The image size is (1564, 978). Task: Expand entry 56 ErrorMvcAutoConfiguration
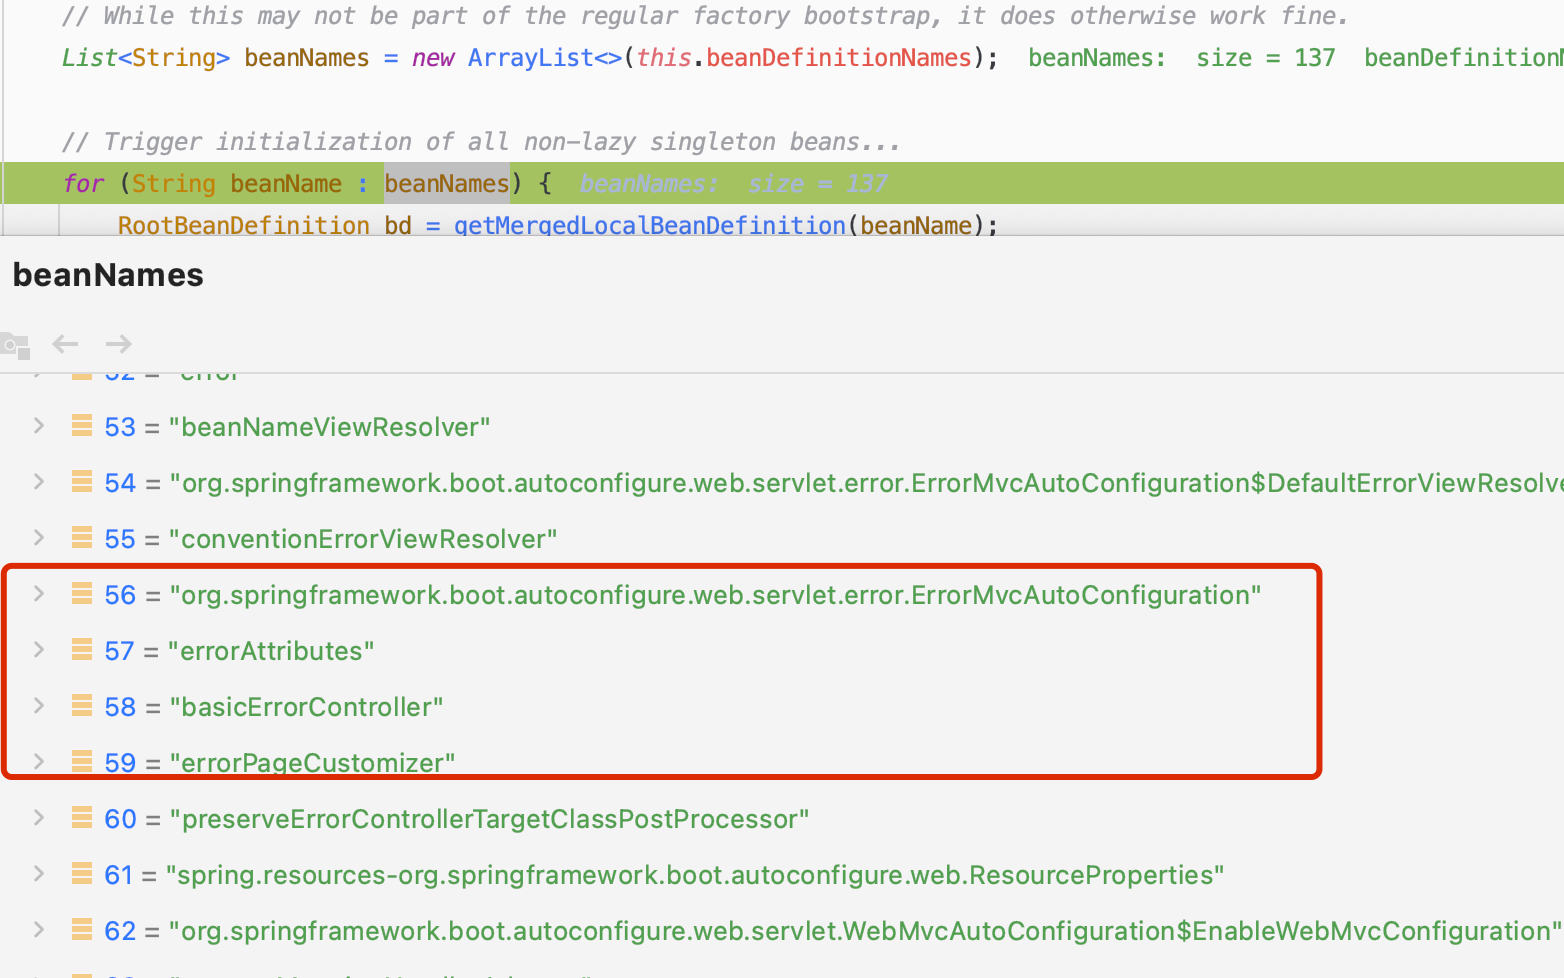coord(39,594)
